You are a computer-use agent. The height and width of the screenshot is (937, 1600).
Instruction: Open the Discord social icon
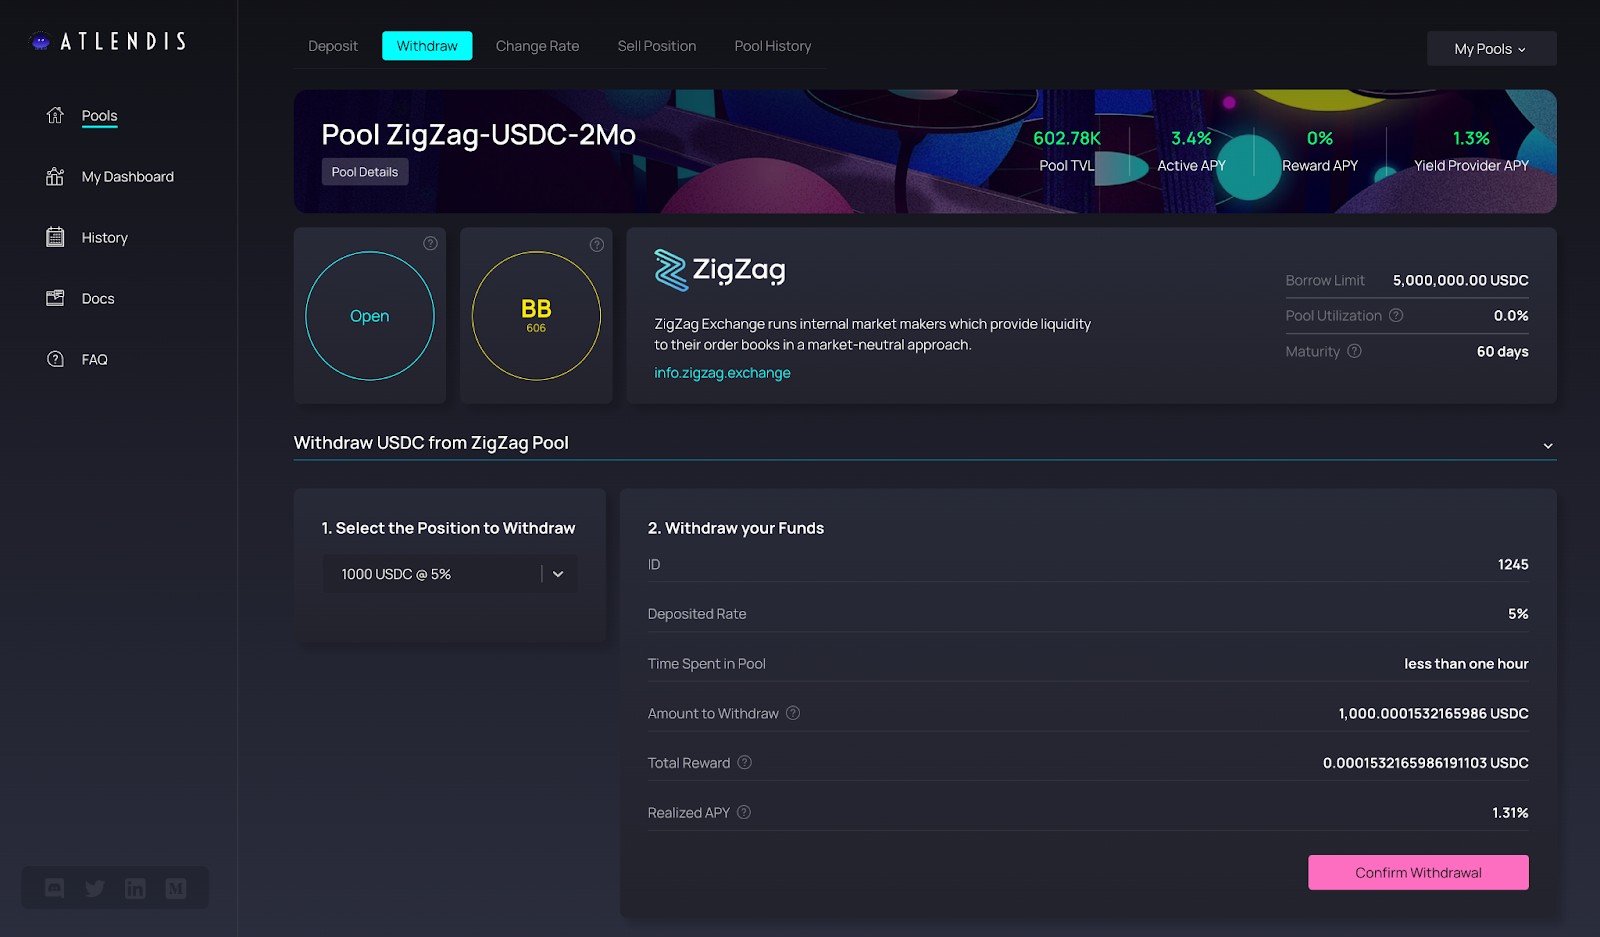click(x=55, y=888)
